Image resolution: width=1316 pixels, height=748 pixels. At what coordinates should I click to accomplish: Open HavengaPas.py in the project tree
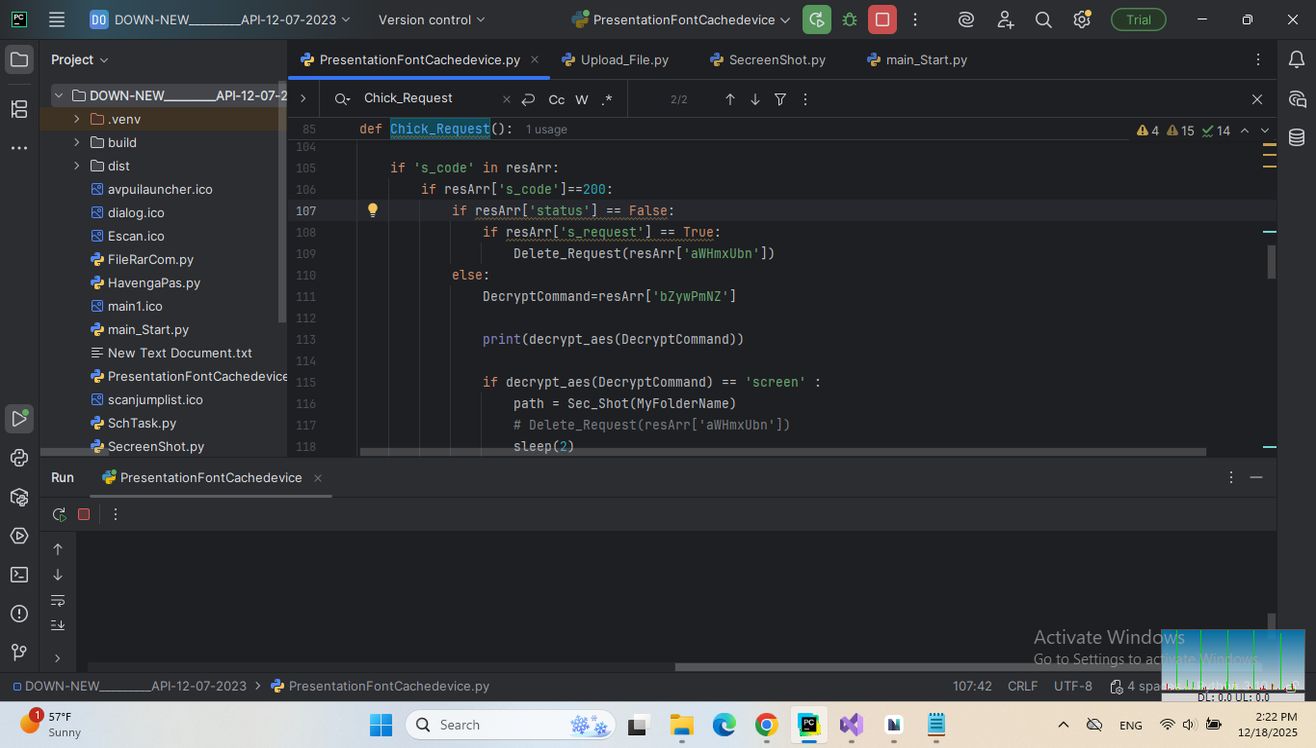[x=153, y=283]
